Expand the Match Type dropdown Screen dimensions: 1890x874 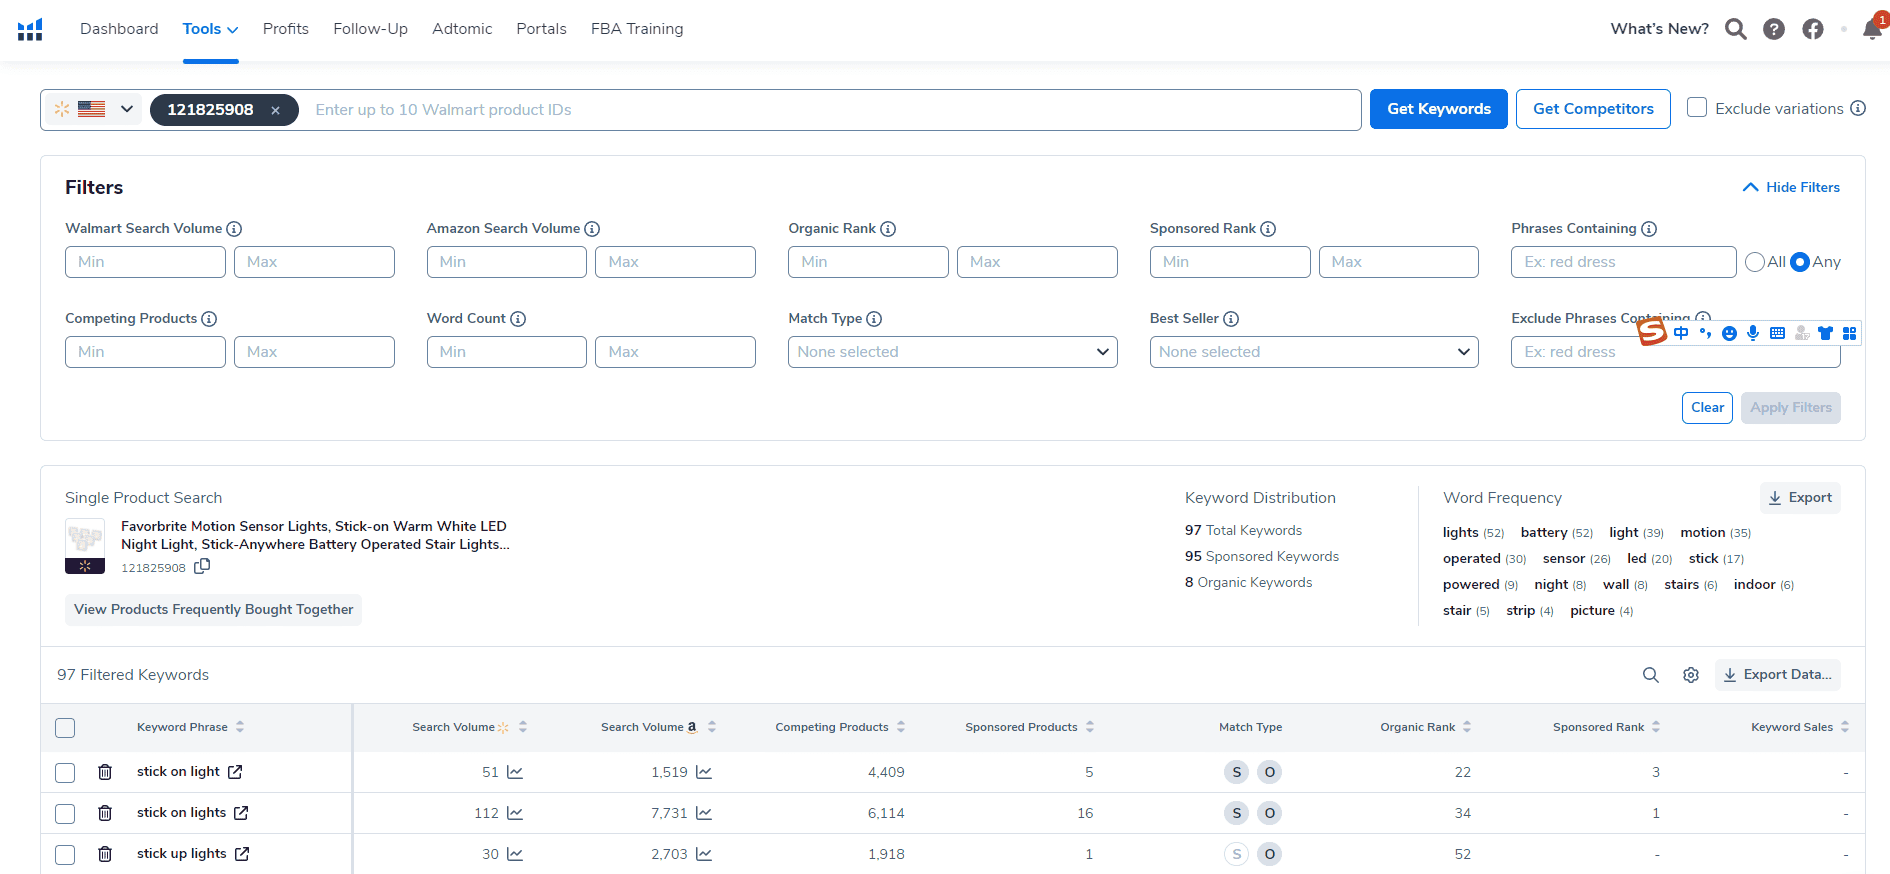click(952, 352)
